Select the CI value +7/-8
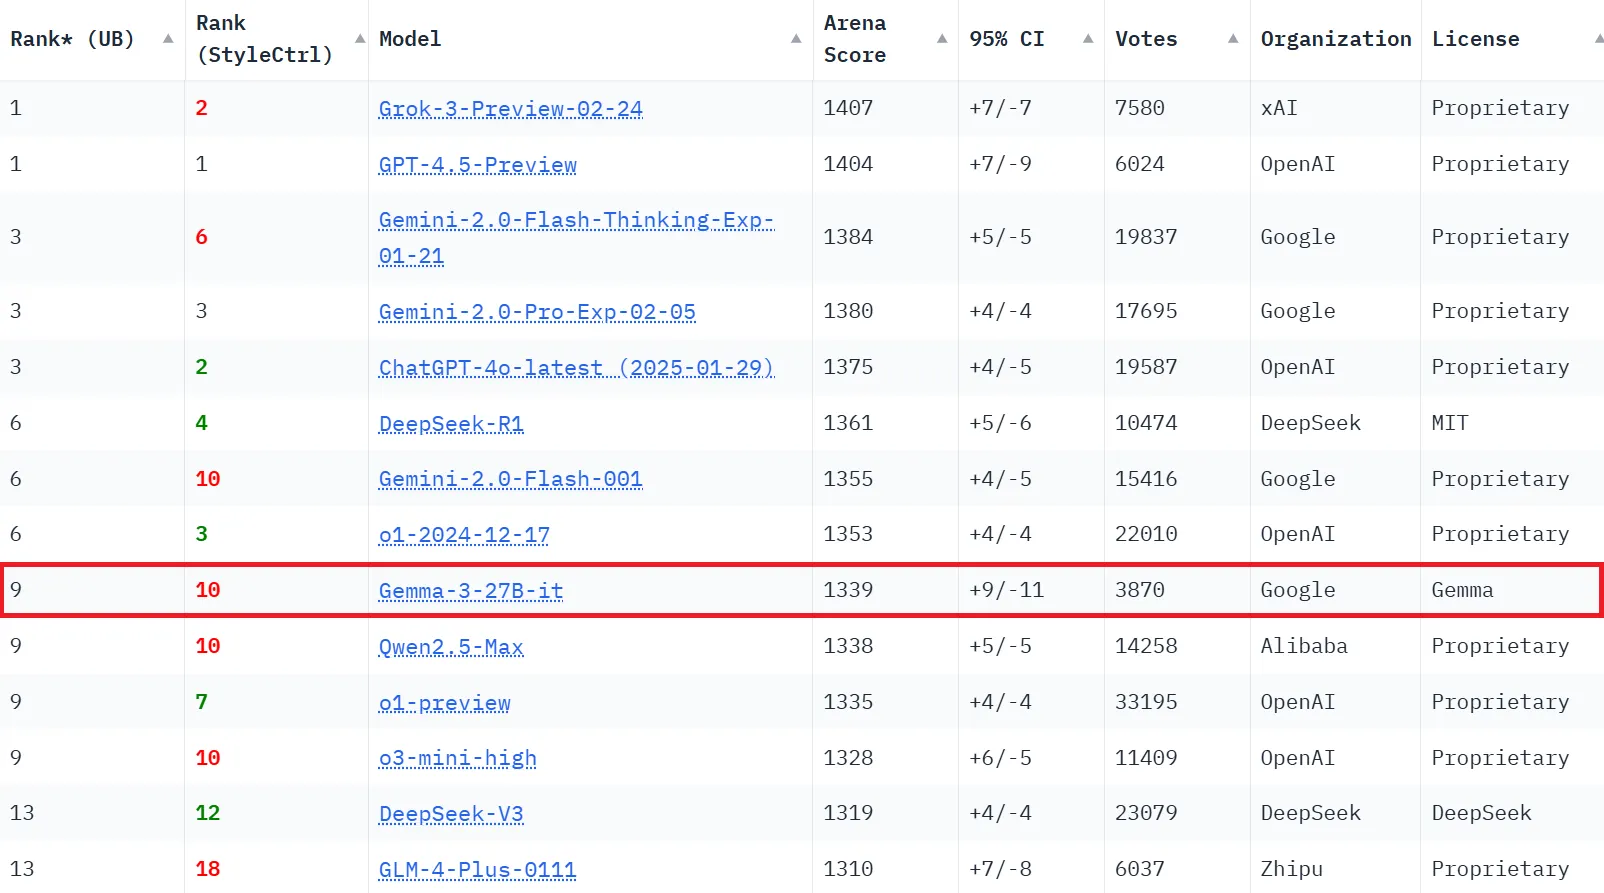 (1000, 869)
